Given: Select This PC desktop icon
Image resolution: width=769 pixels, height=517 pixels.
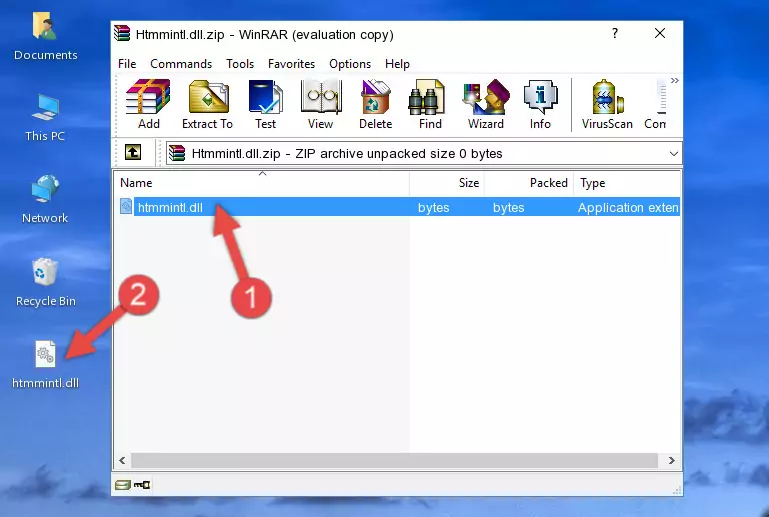Looking at the screenshot, I should coord(45,118).
